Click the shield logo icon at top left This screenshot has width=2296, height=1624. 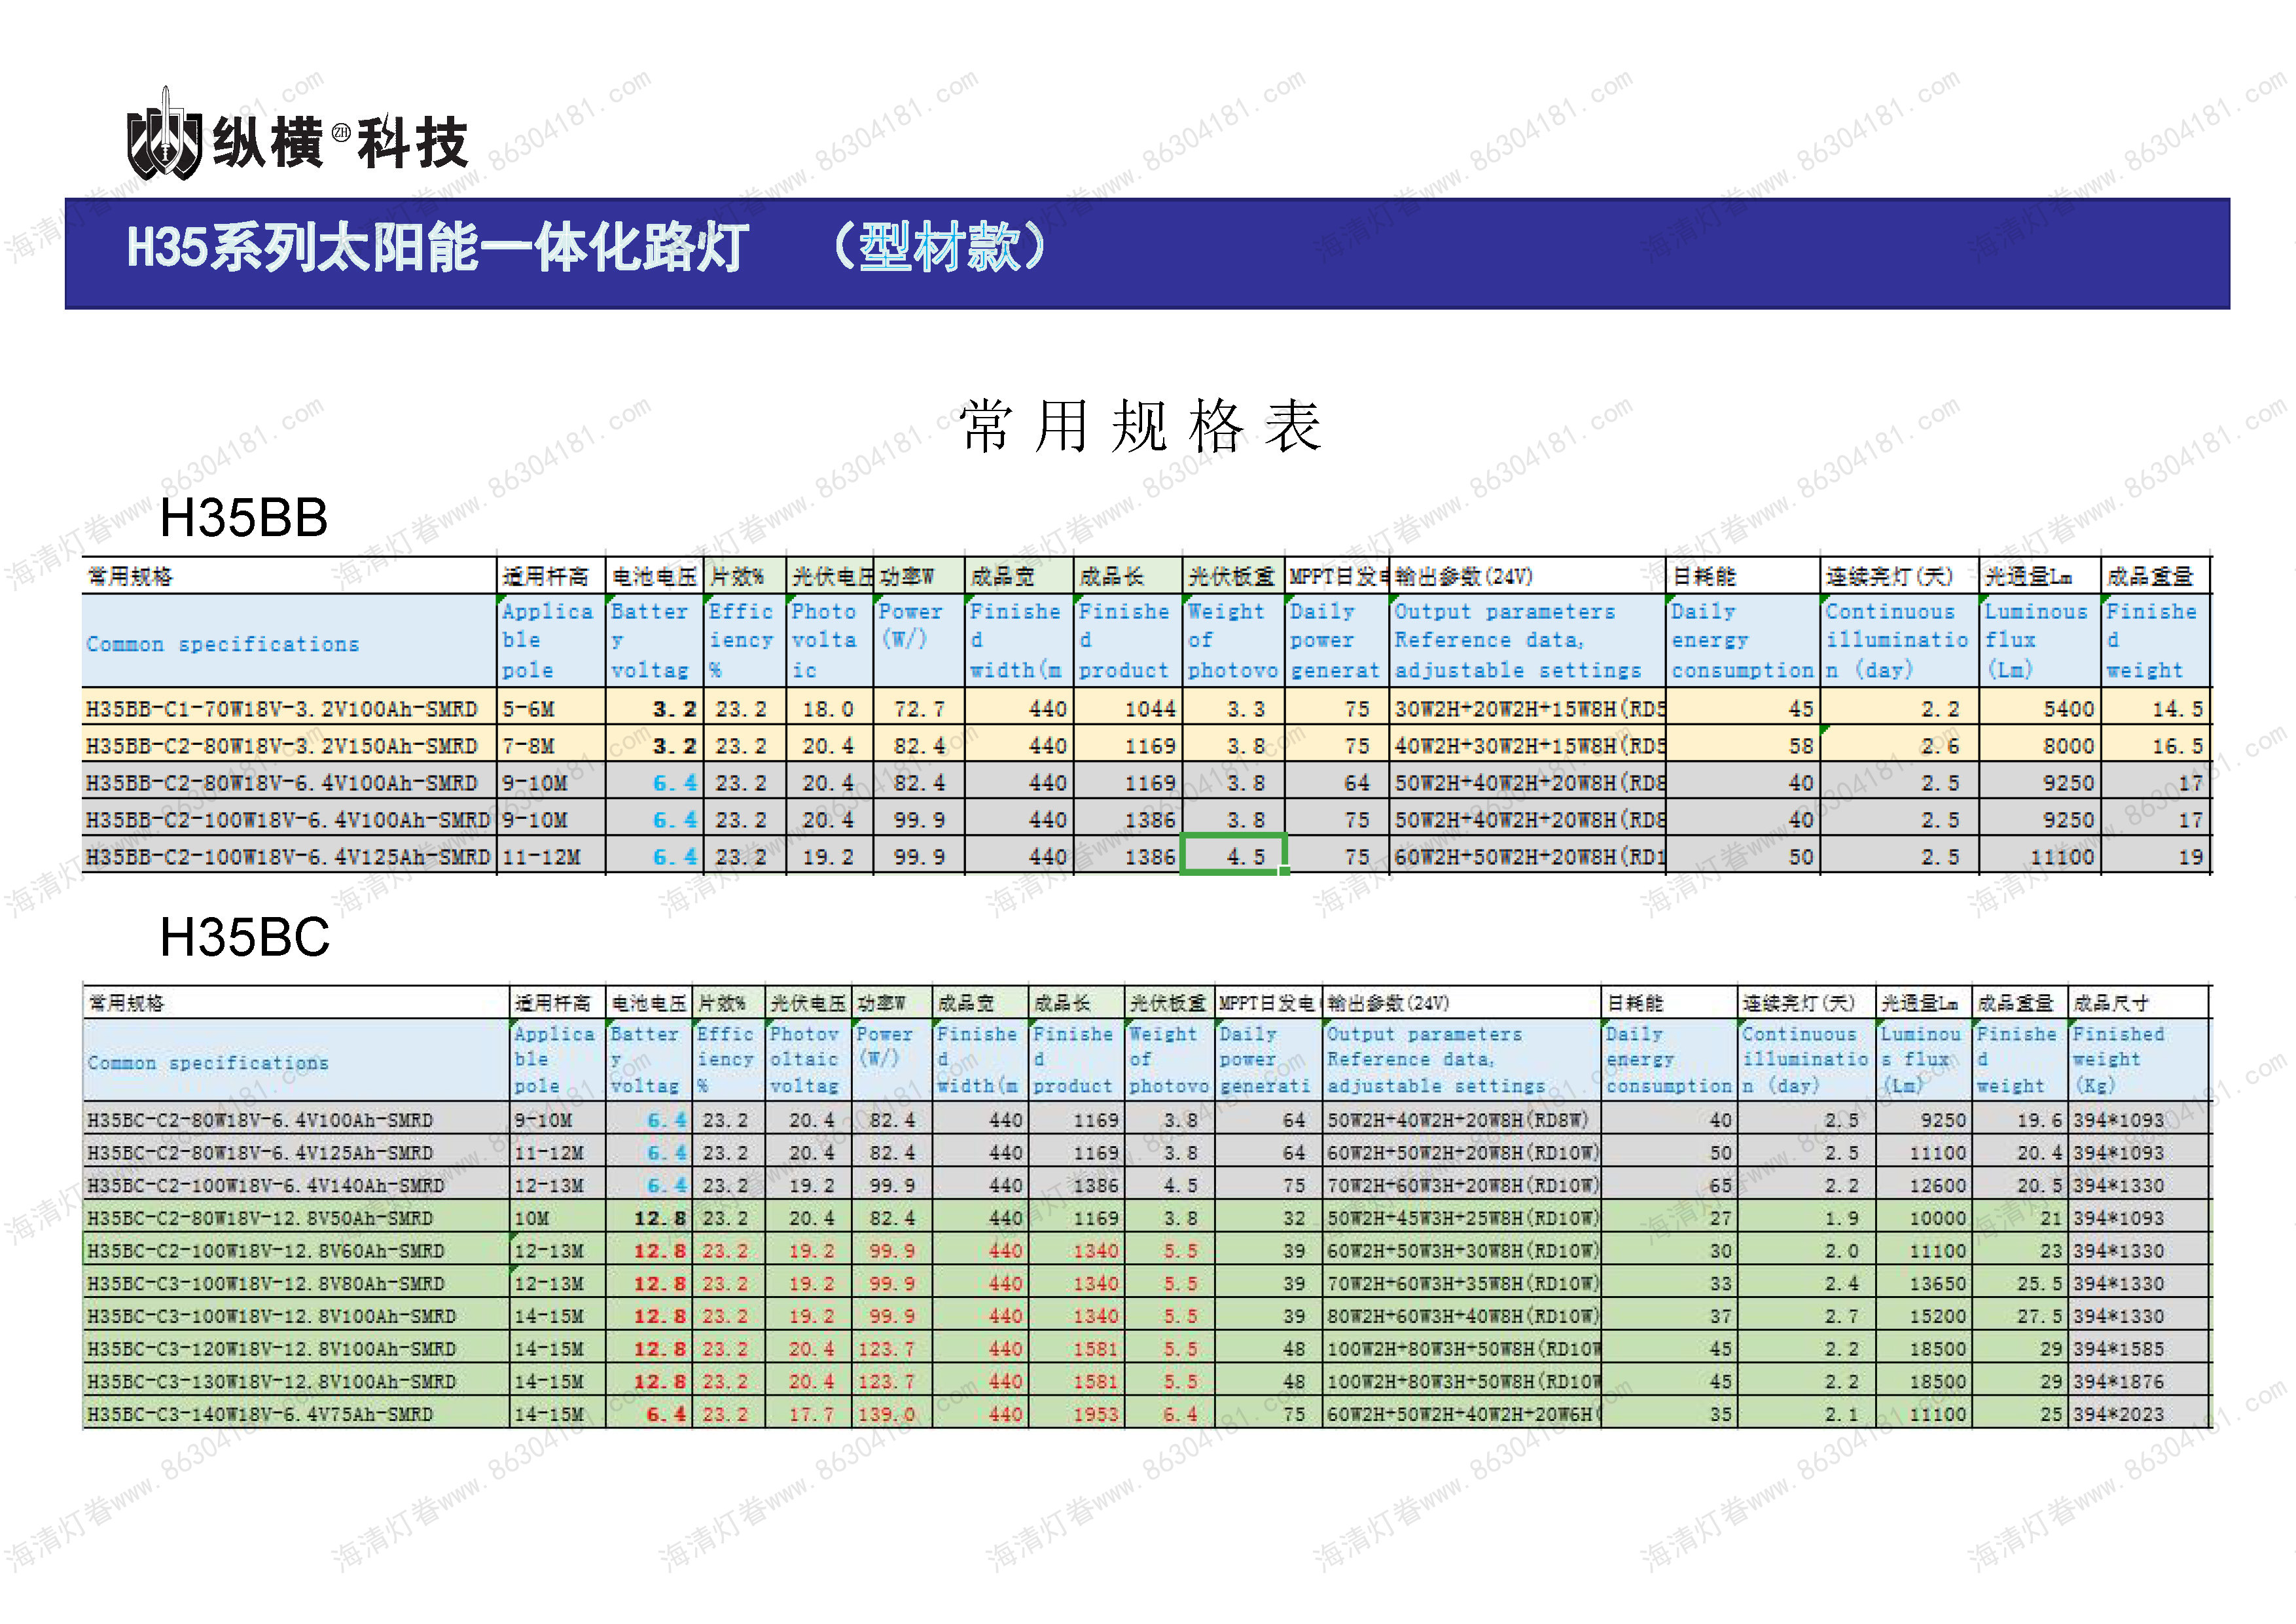165,141
